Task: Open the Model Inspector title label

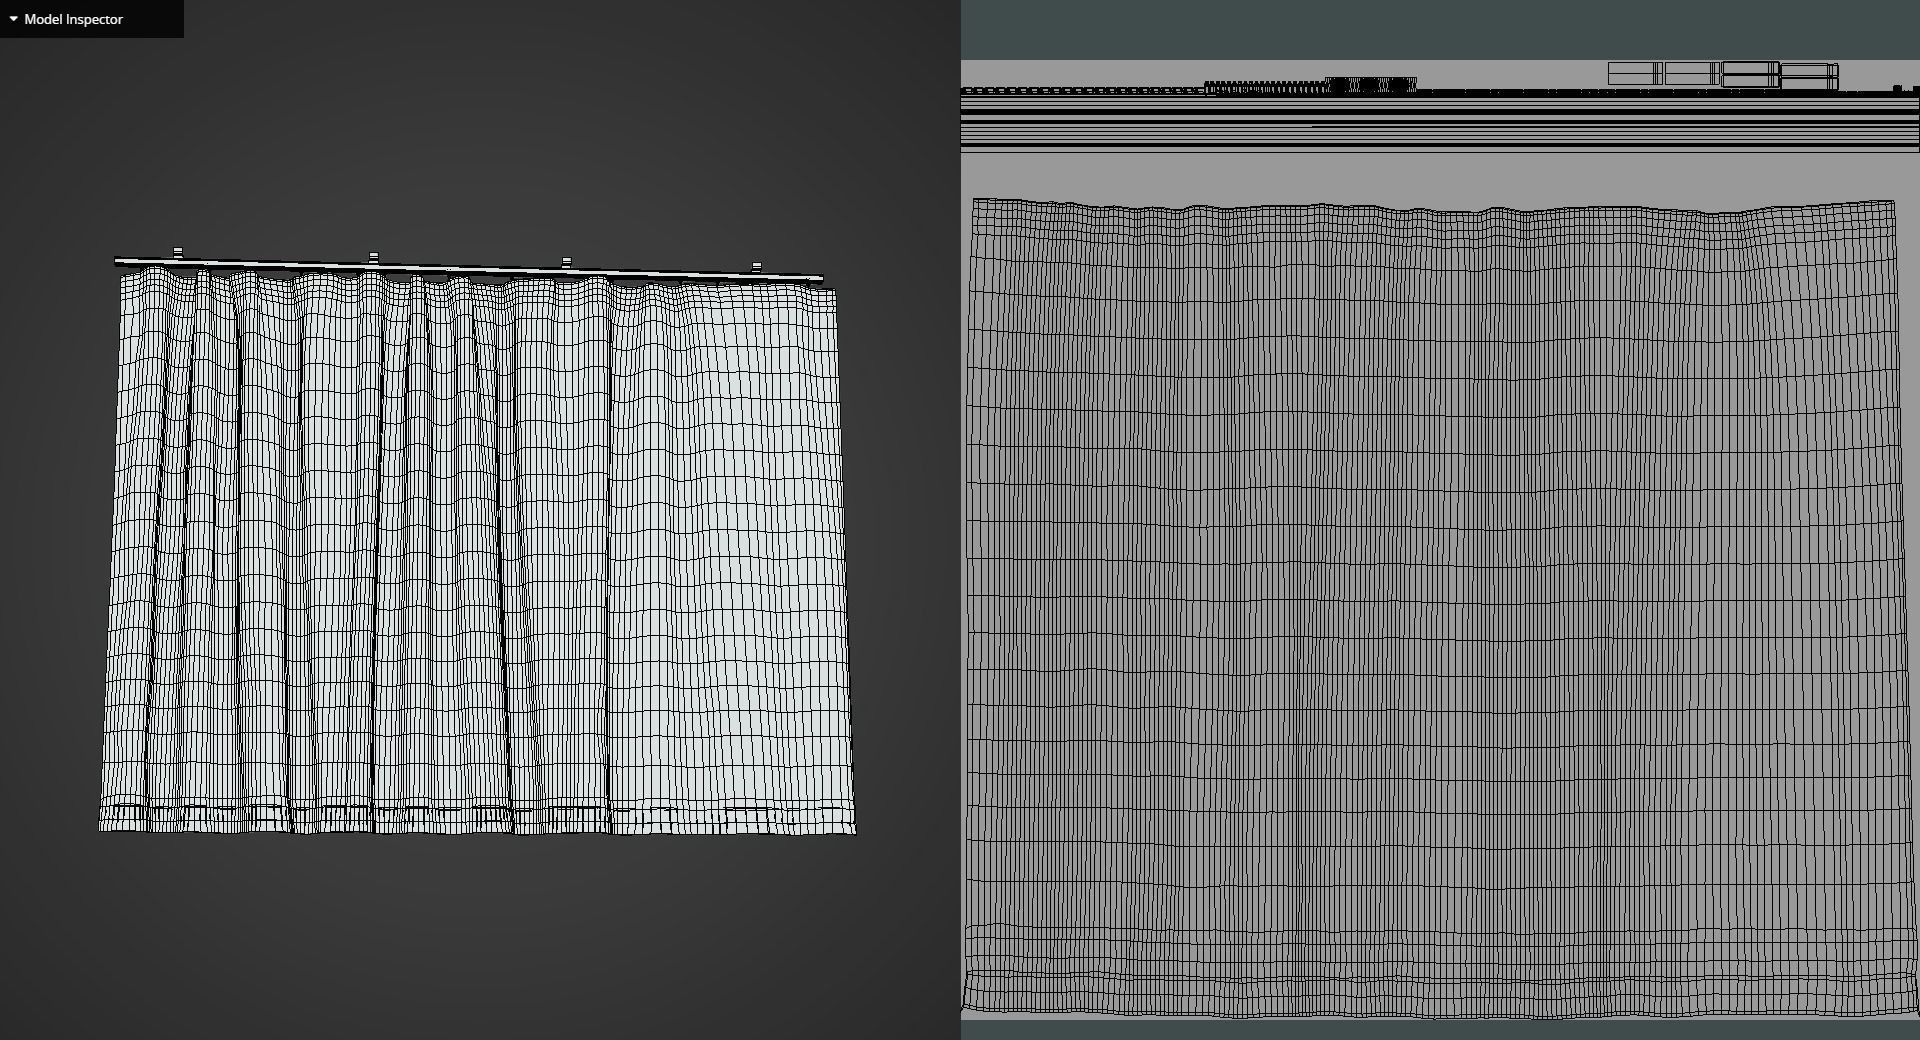Action: 73,19
